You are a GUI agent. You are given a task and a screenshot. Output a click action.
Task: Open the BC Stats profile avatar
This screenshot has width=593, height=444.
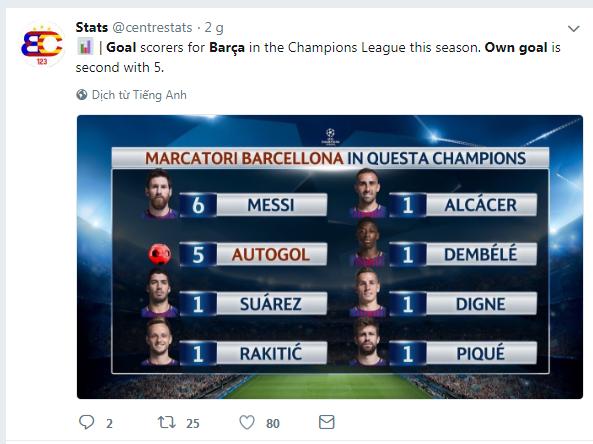pos(42,45)
